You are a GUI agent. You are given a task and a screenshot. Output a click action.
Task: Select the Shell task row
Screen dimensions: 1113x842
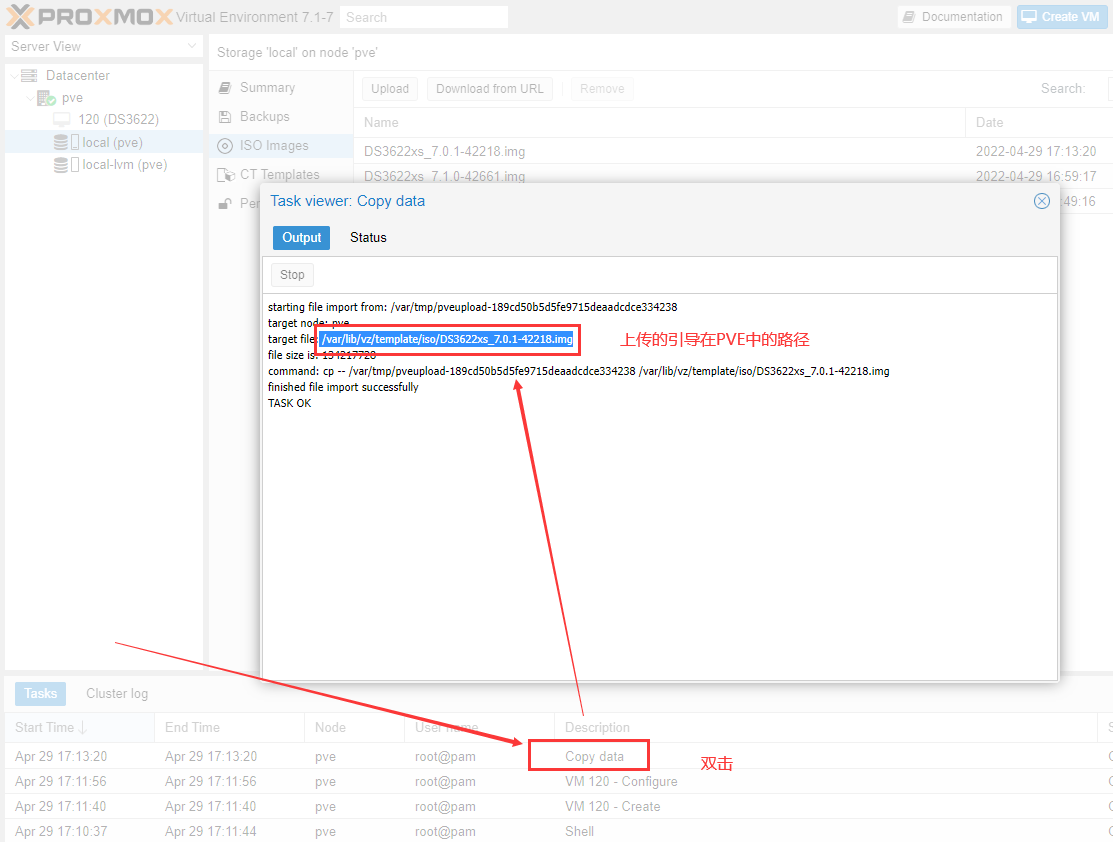(559, 831)
